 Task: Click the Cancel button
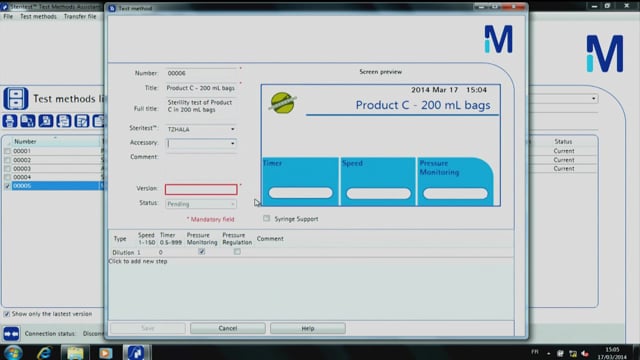(x=228, y=328)
